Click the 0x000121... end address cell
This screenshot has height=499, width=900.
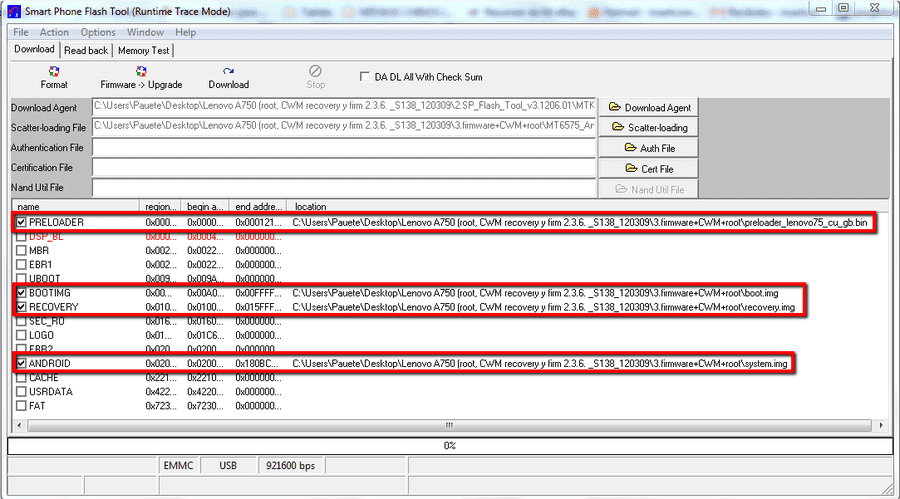[x=258, y=222]
